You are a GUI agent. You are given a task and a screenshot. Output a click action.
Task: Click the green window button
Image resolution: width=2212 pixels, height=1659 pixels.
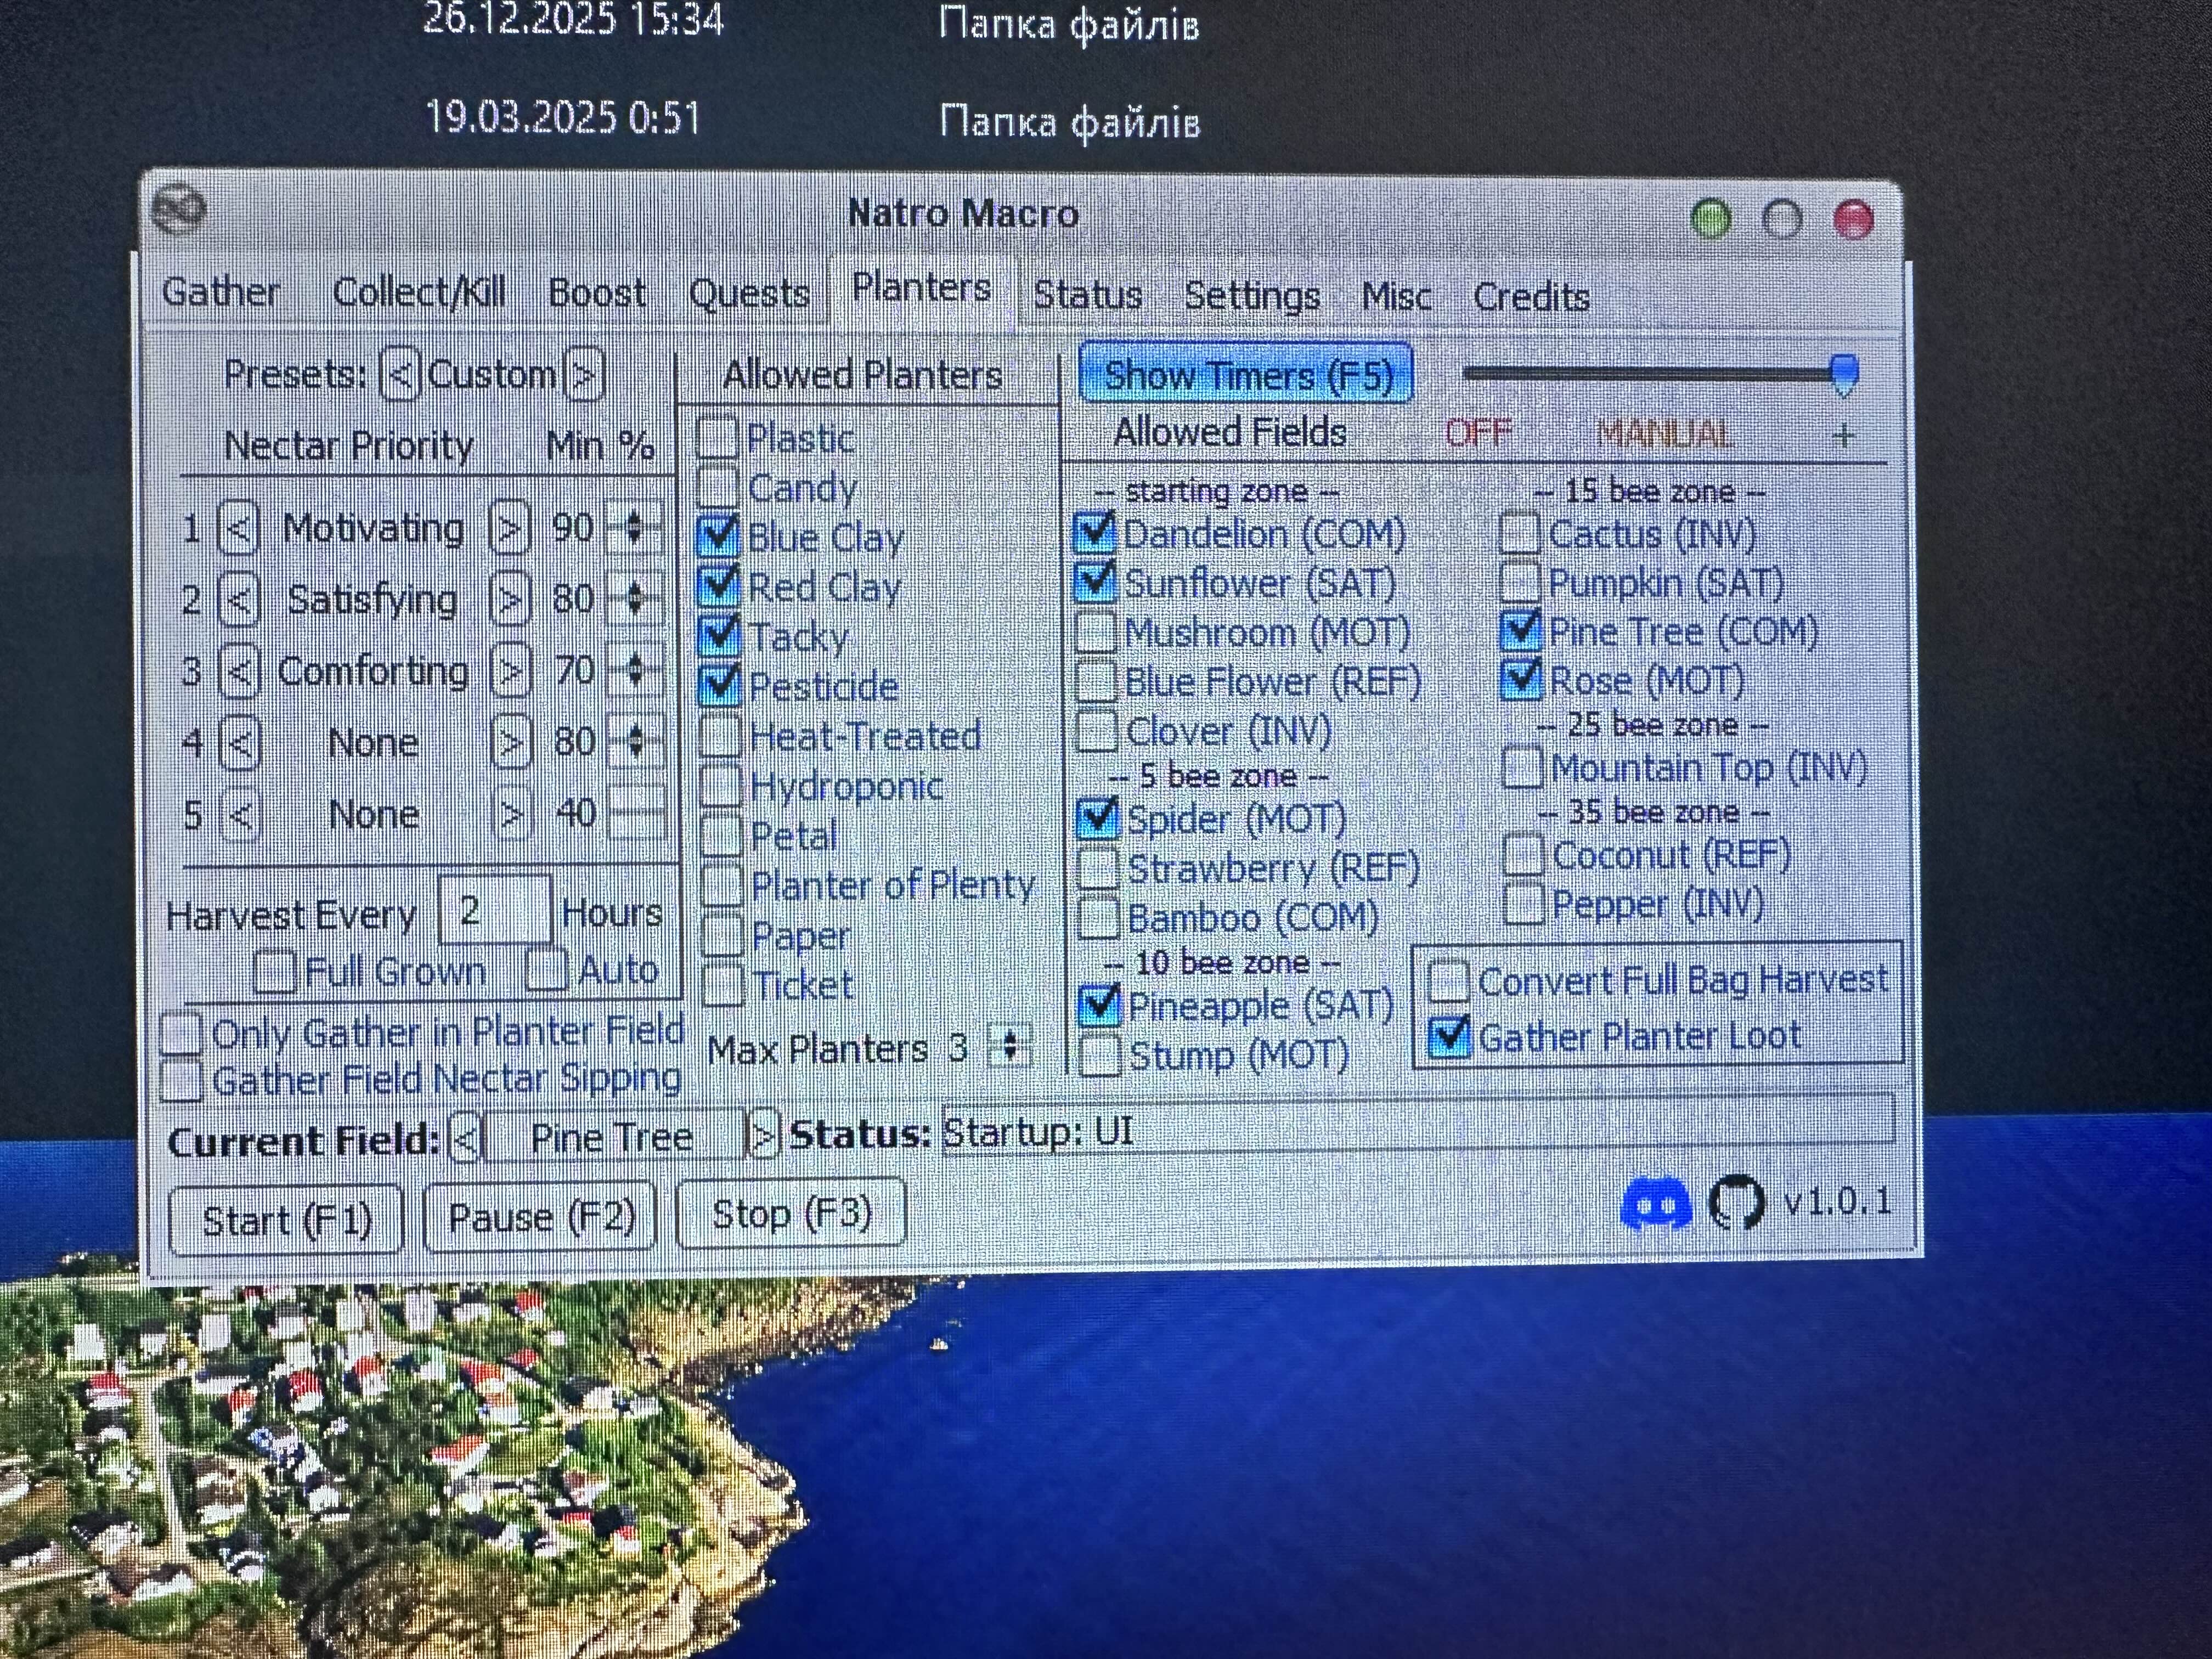point(1710,218)
